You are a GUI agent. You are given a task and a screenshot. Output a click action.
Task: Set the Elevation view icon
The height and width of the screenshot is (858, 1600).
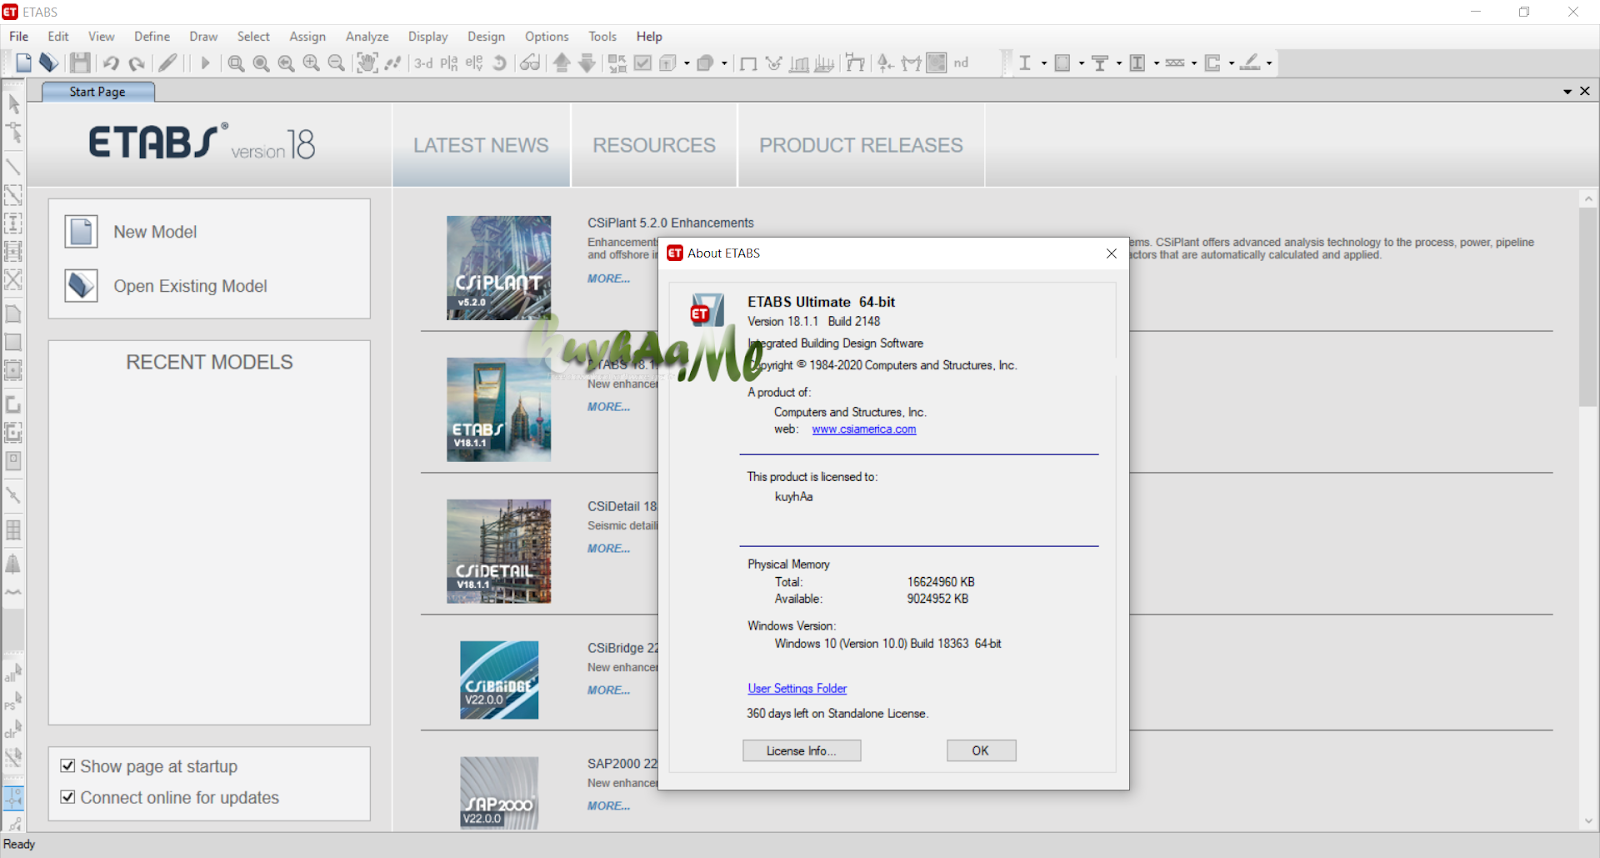[x=474, y=63]
